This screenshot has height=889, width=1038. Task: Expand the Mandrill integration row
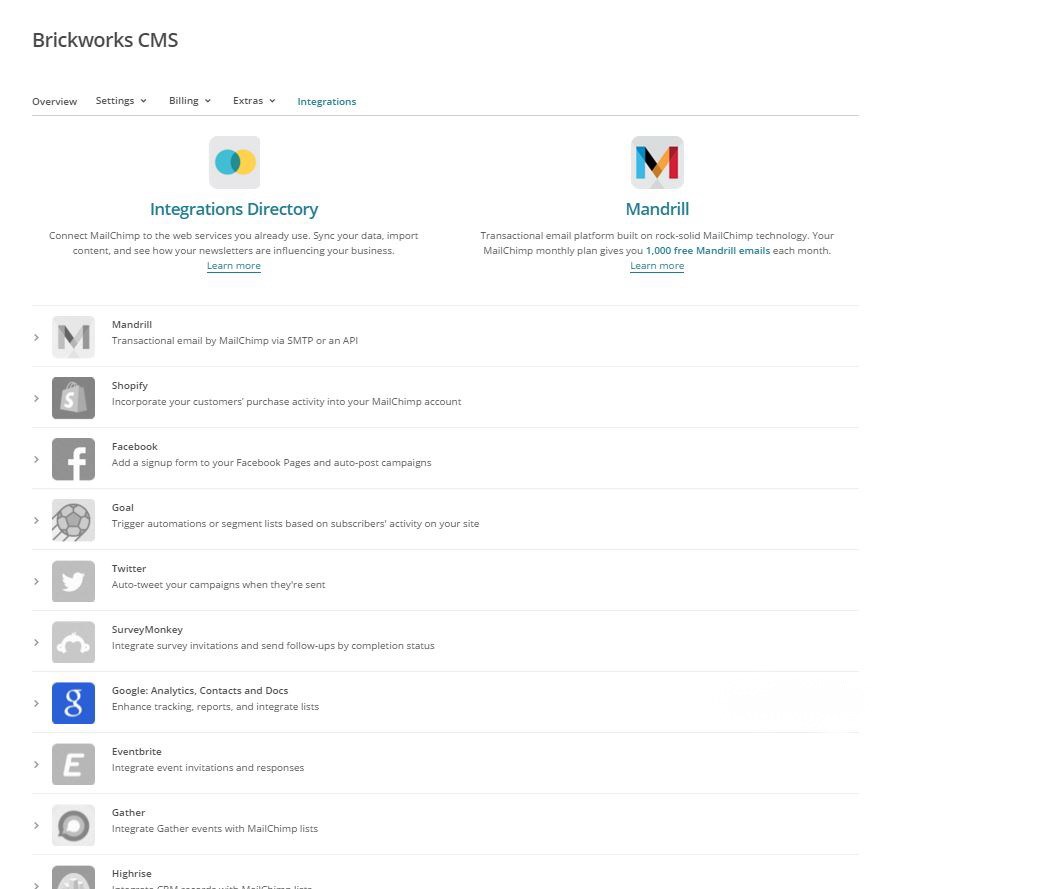click(x=36, y=338)
